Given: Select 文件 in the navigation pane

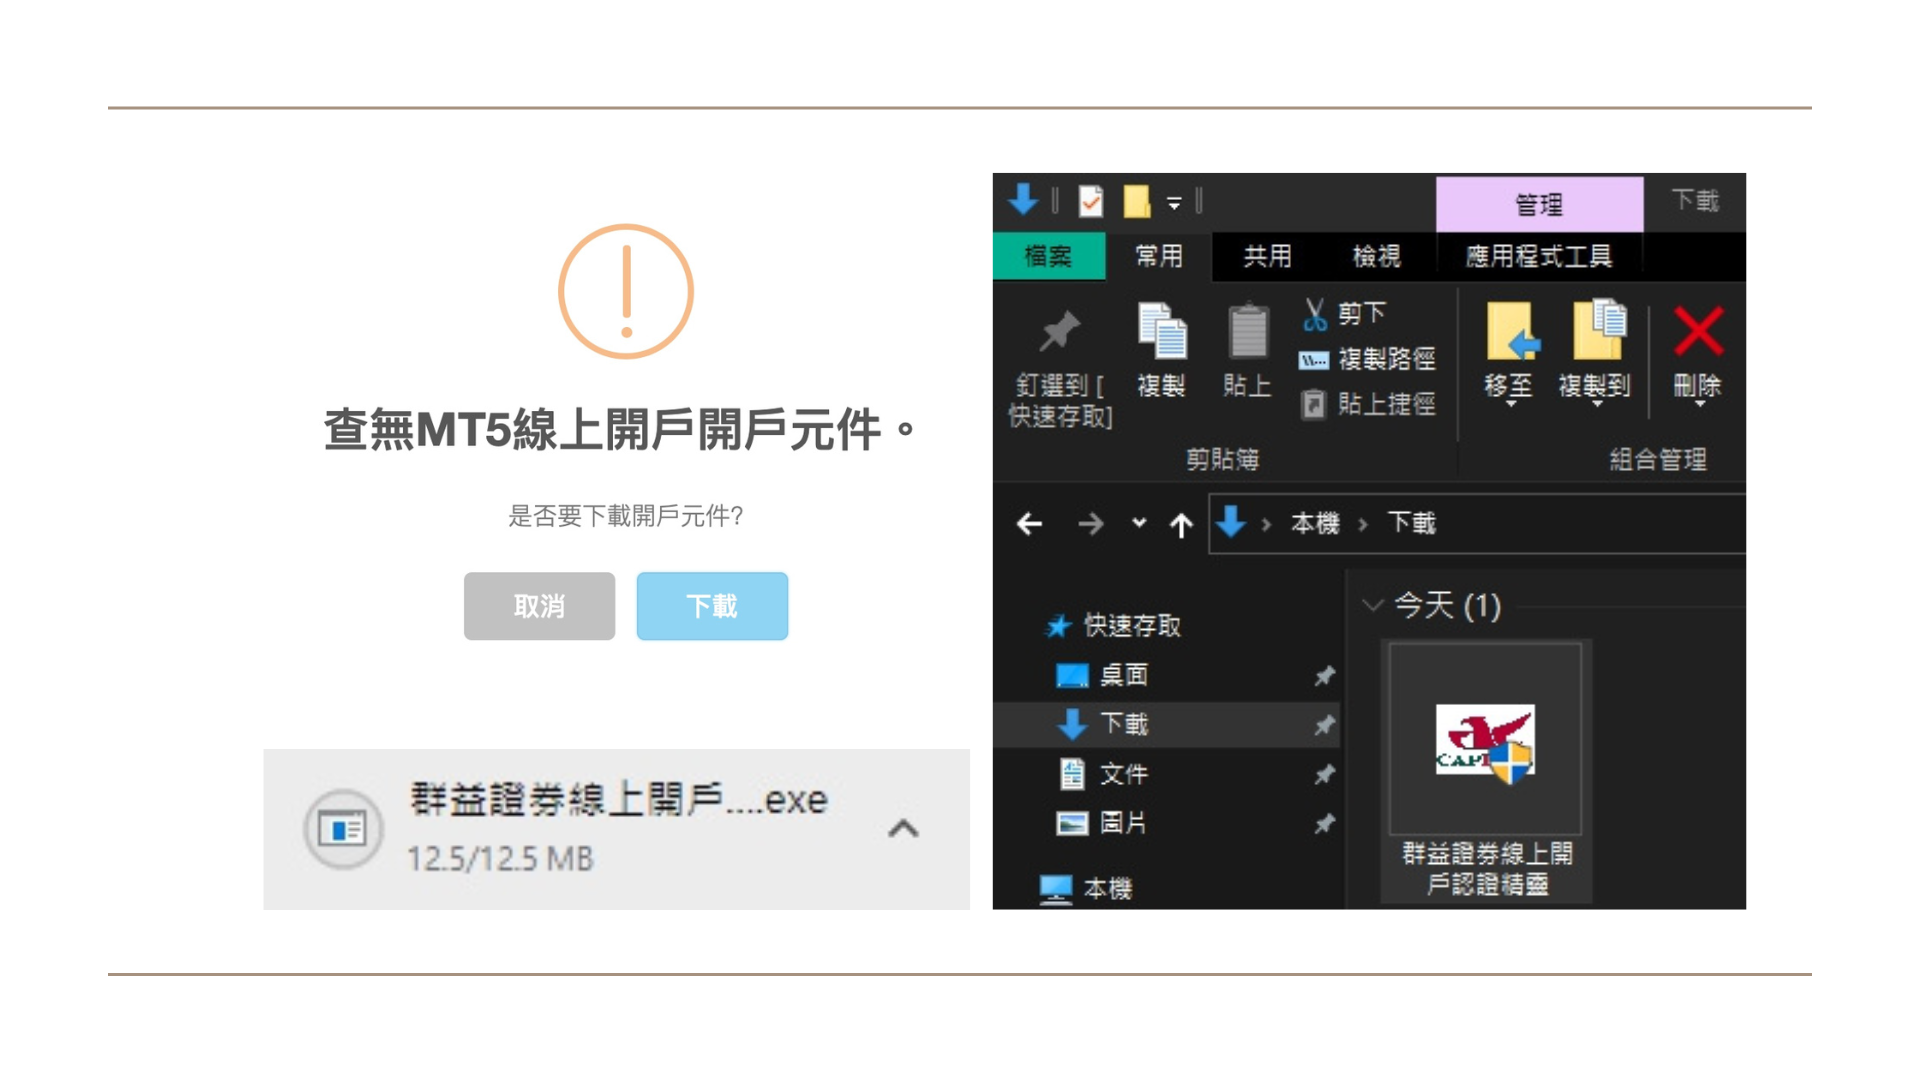Looking at the screenshot, I should click(x=1123, y=773).
